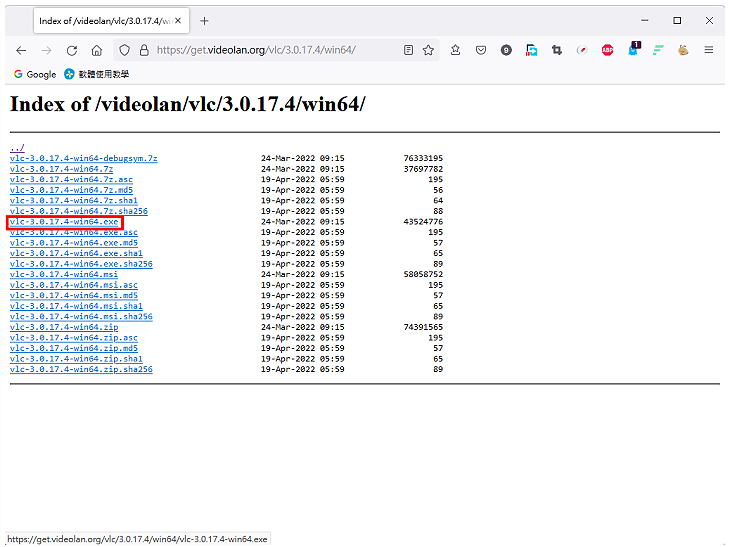Open vlc-3.0.17.4-win64.zip.asc signature
Viewport: 731px width, 547px height.
74,338
